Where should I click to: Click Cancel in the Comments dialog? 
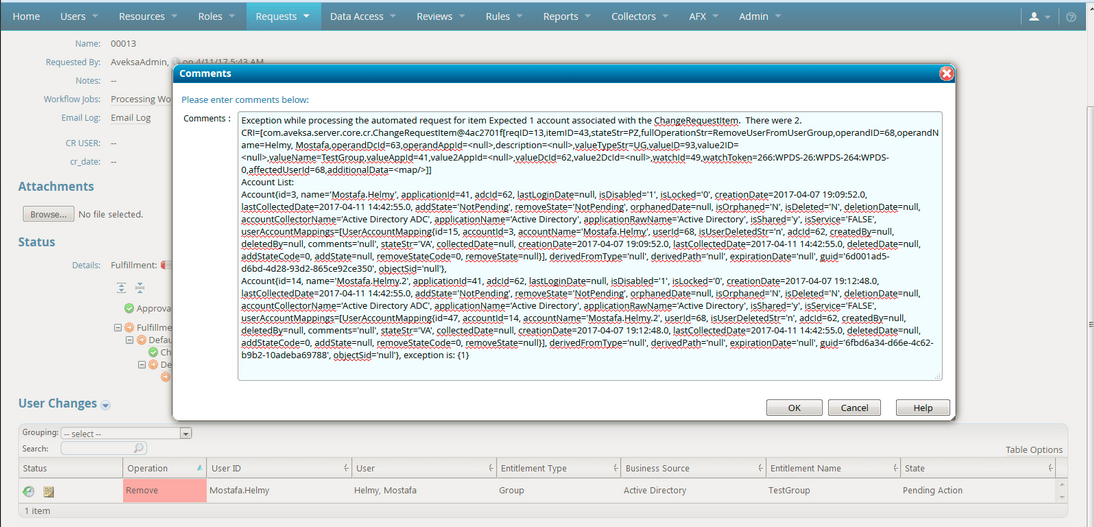click(x=854, y=408)
